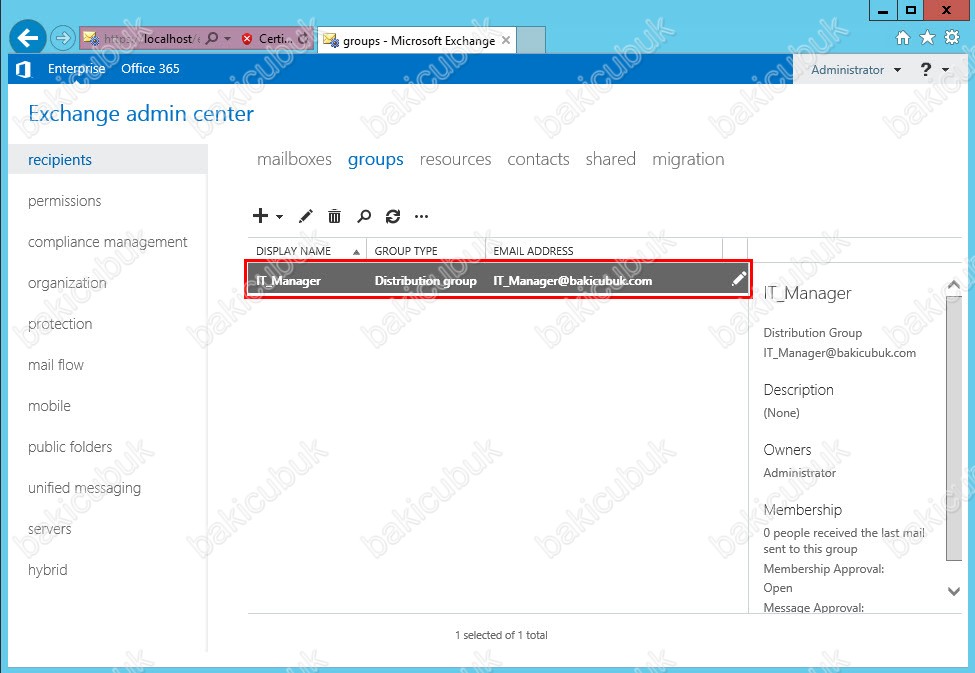Click the Edit pencil toolbar icon
The image size is (975, 673).
point(305,216)
